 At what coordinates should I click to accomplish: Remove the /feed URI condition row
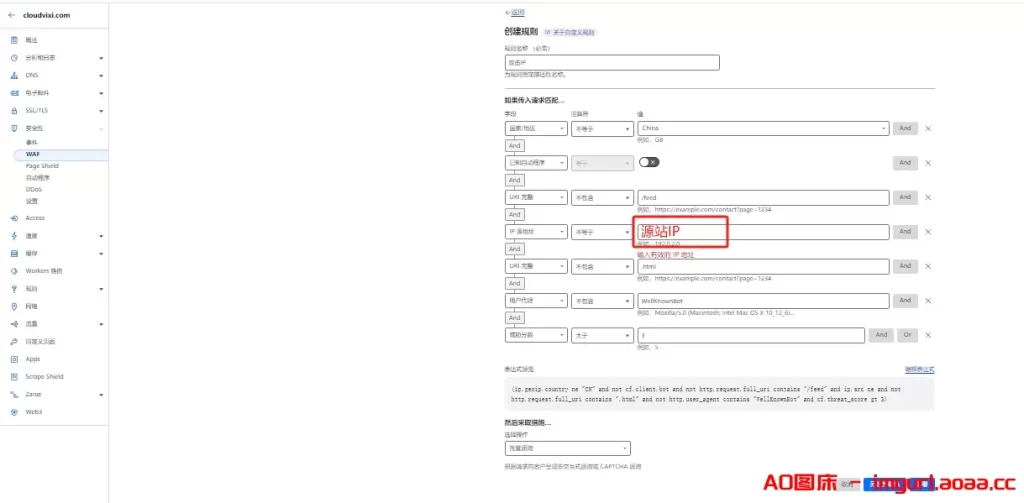coord(928,197)
